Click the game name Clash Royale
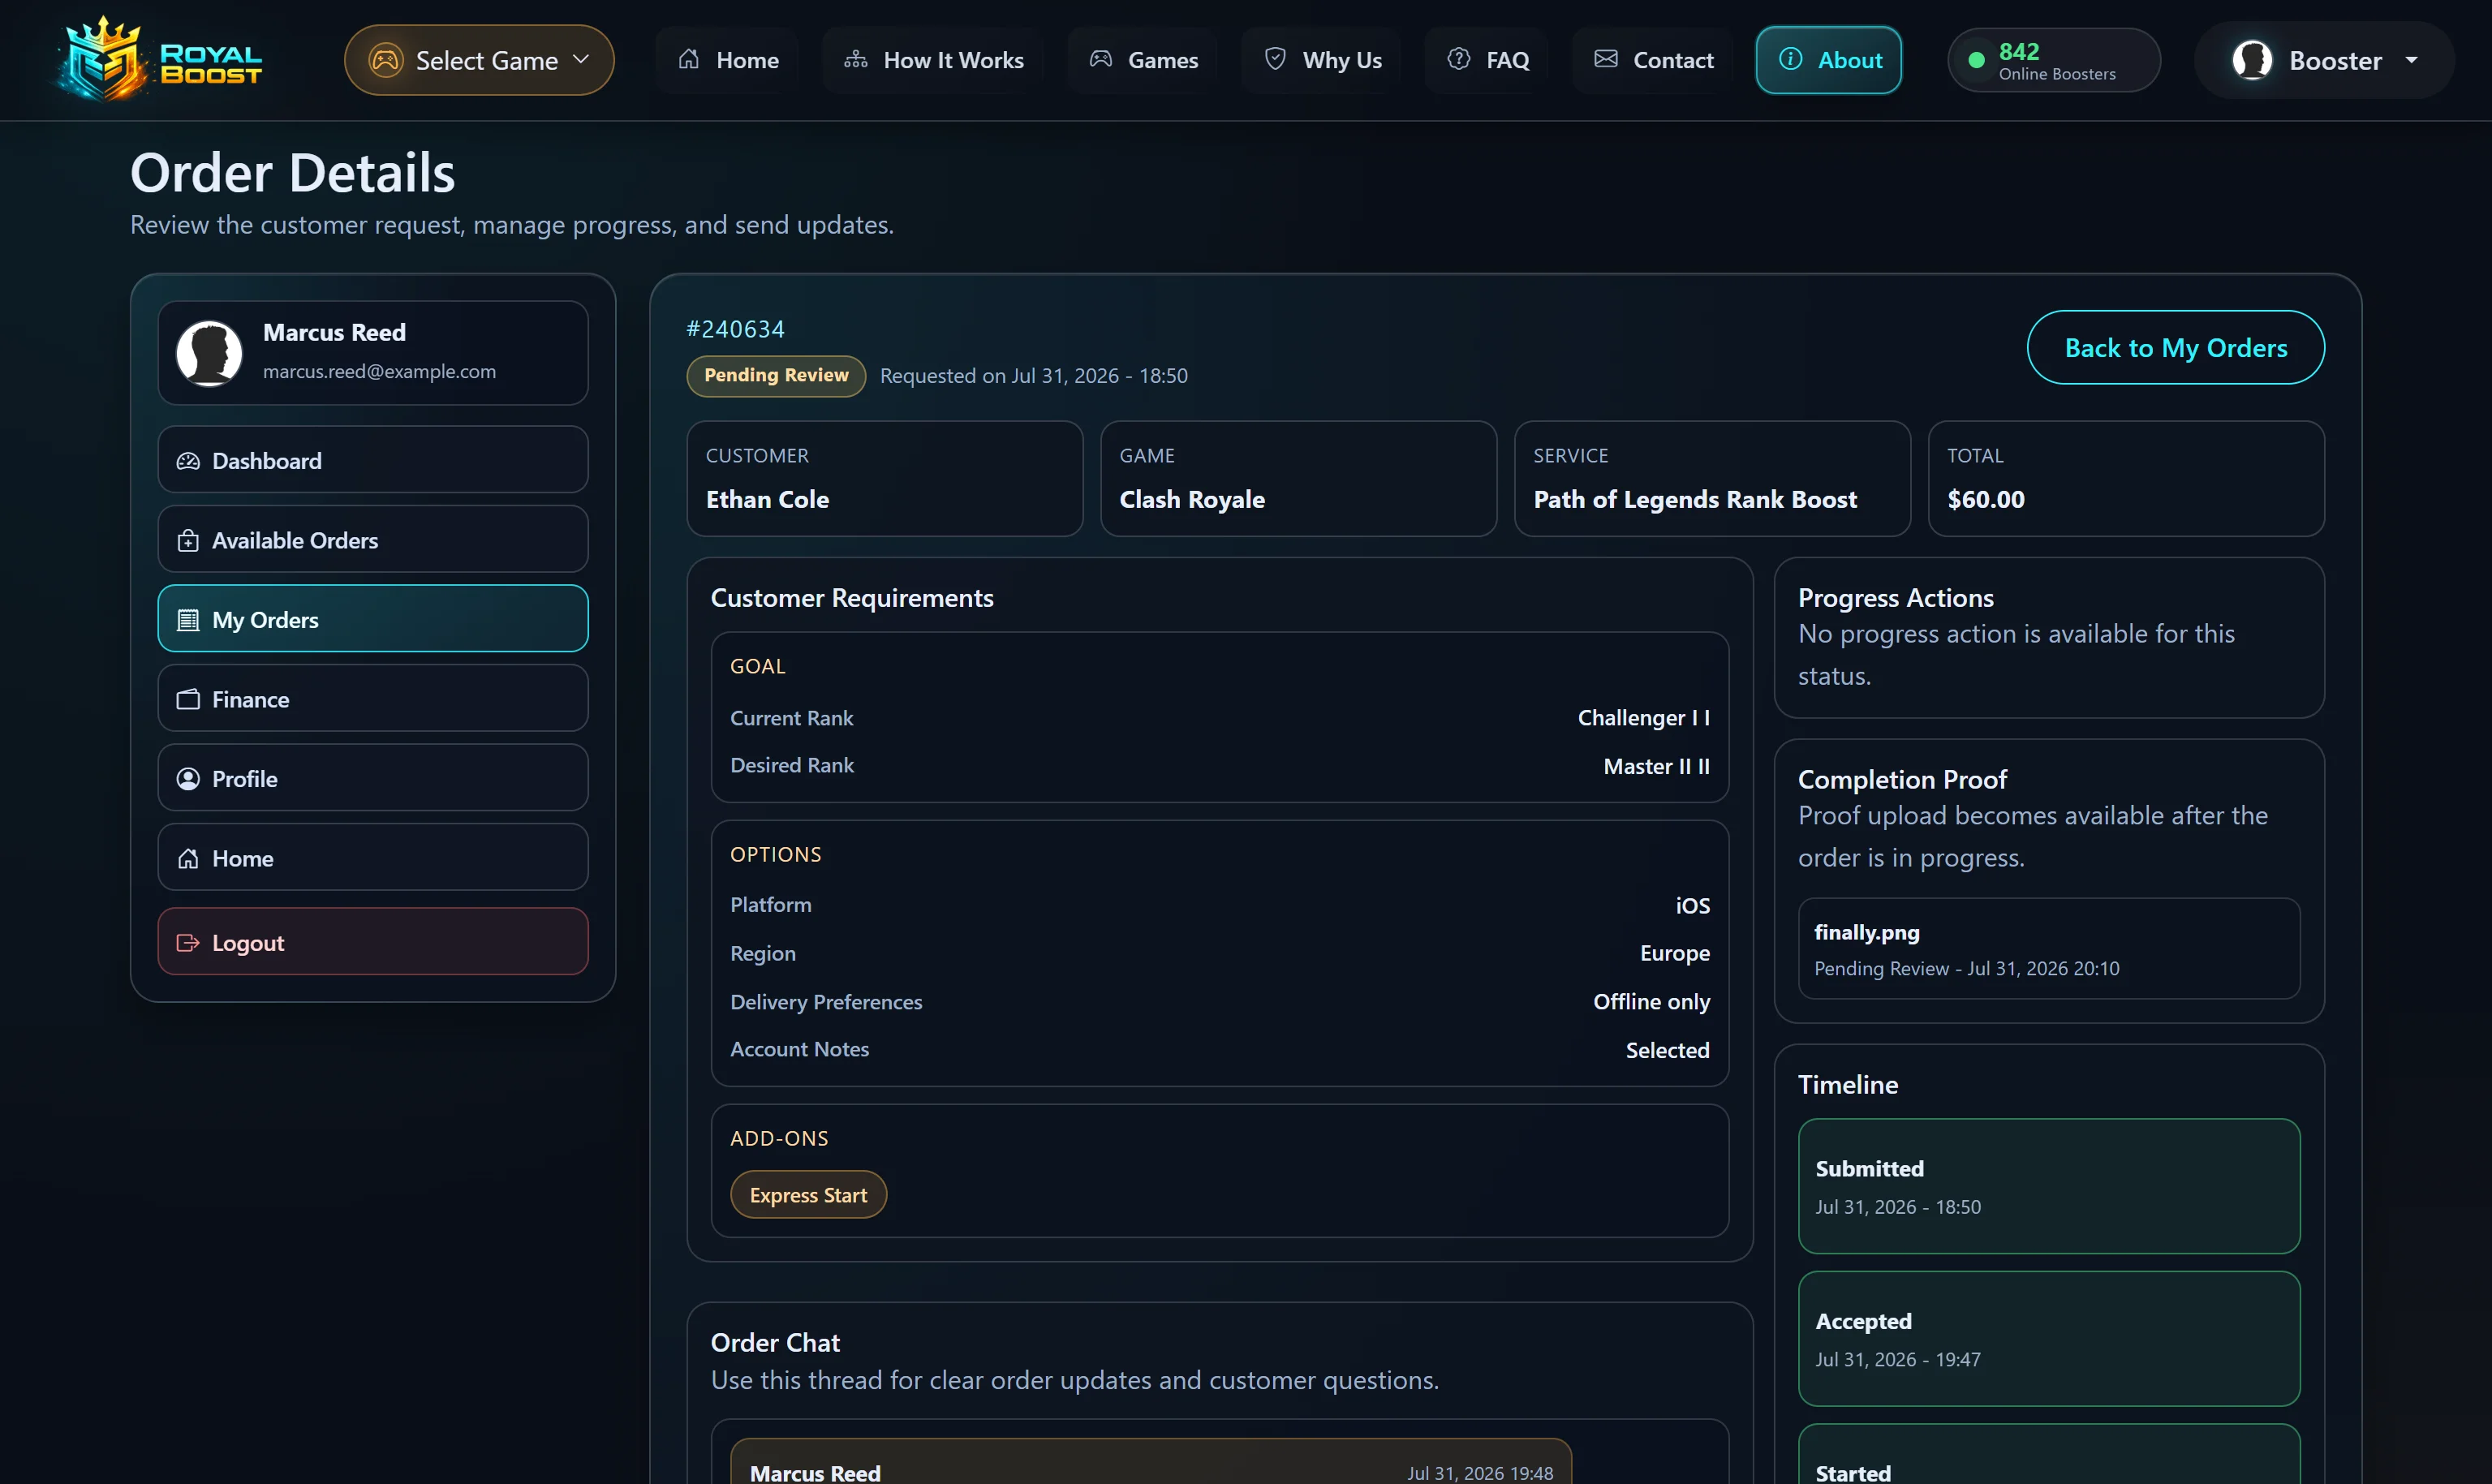 (x=1192, y=500)
